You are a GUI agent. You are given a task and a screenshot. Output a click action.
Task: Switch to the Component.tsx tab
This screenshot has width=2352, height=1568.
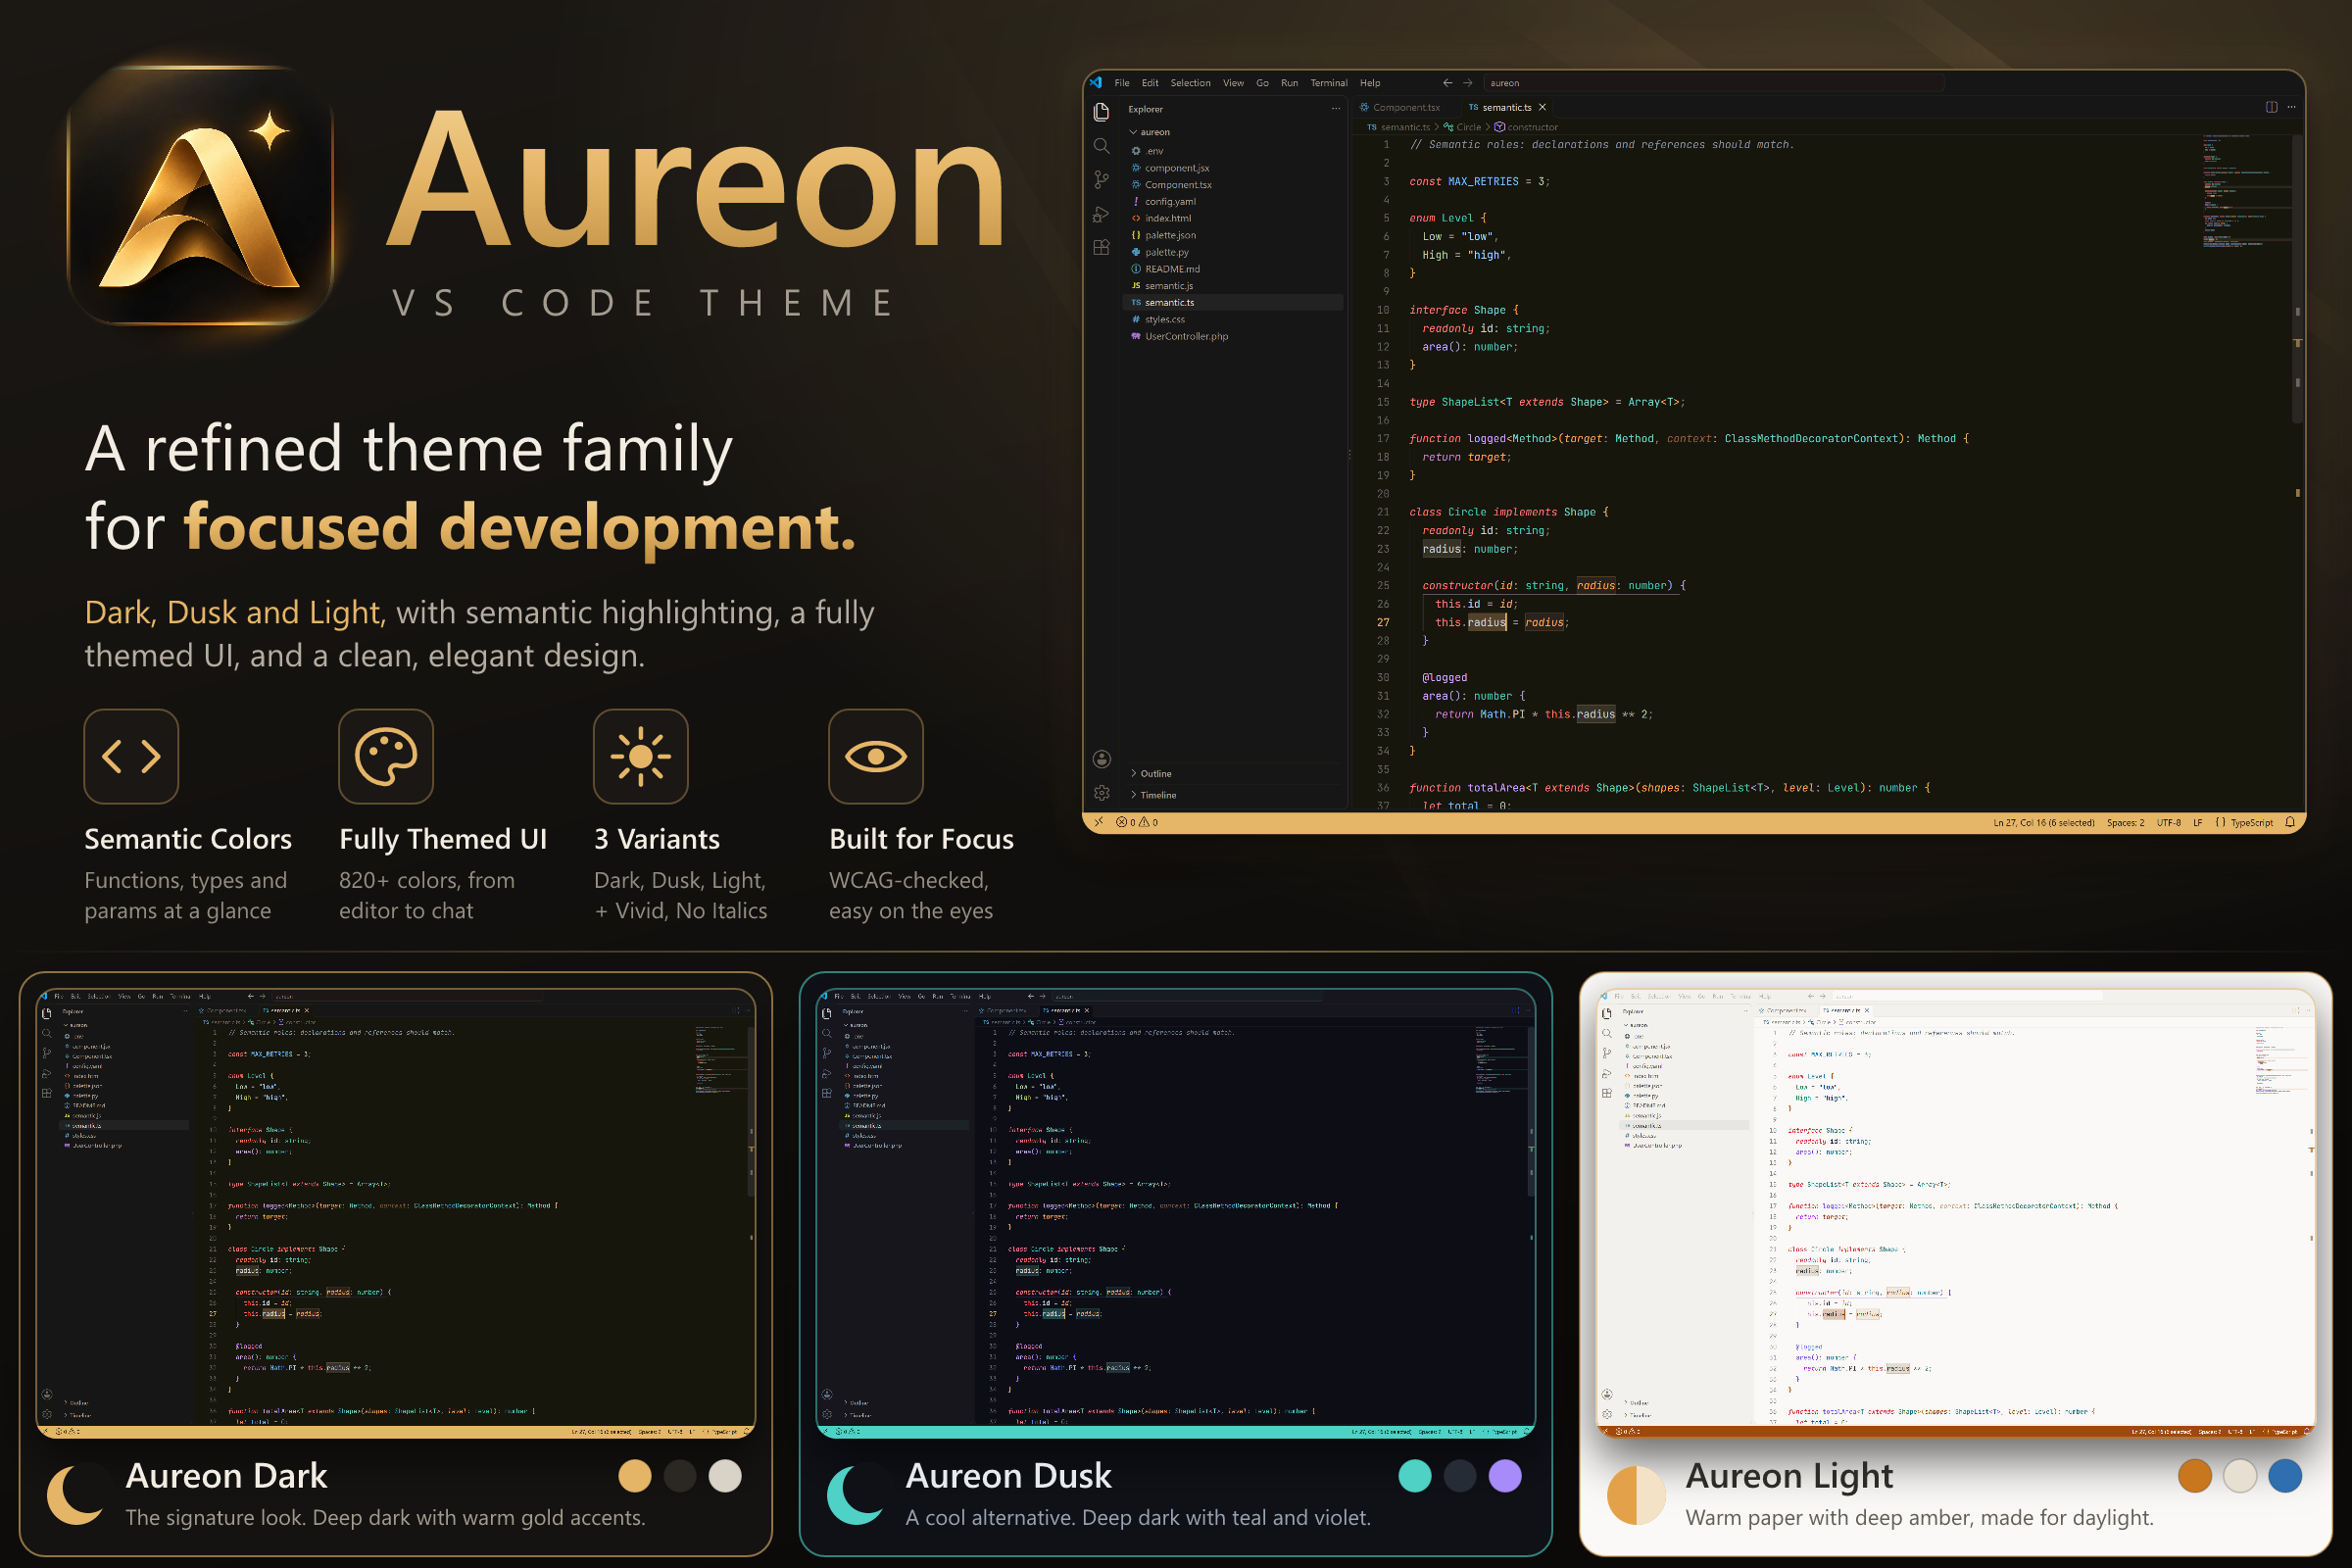(1400, 107)
